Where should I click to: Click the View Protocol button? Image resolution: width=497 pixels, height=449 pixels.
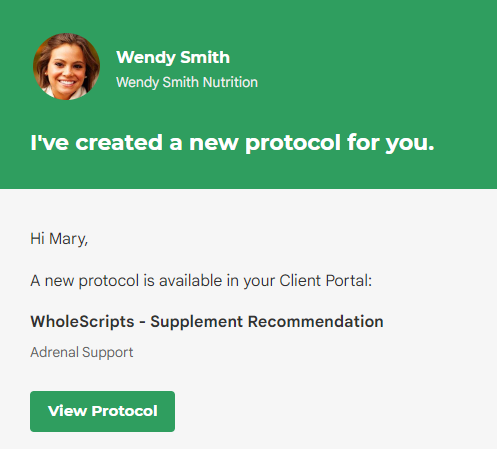(102, 411)
